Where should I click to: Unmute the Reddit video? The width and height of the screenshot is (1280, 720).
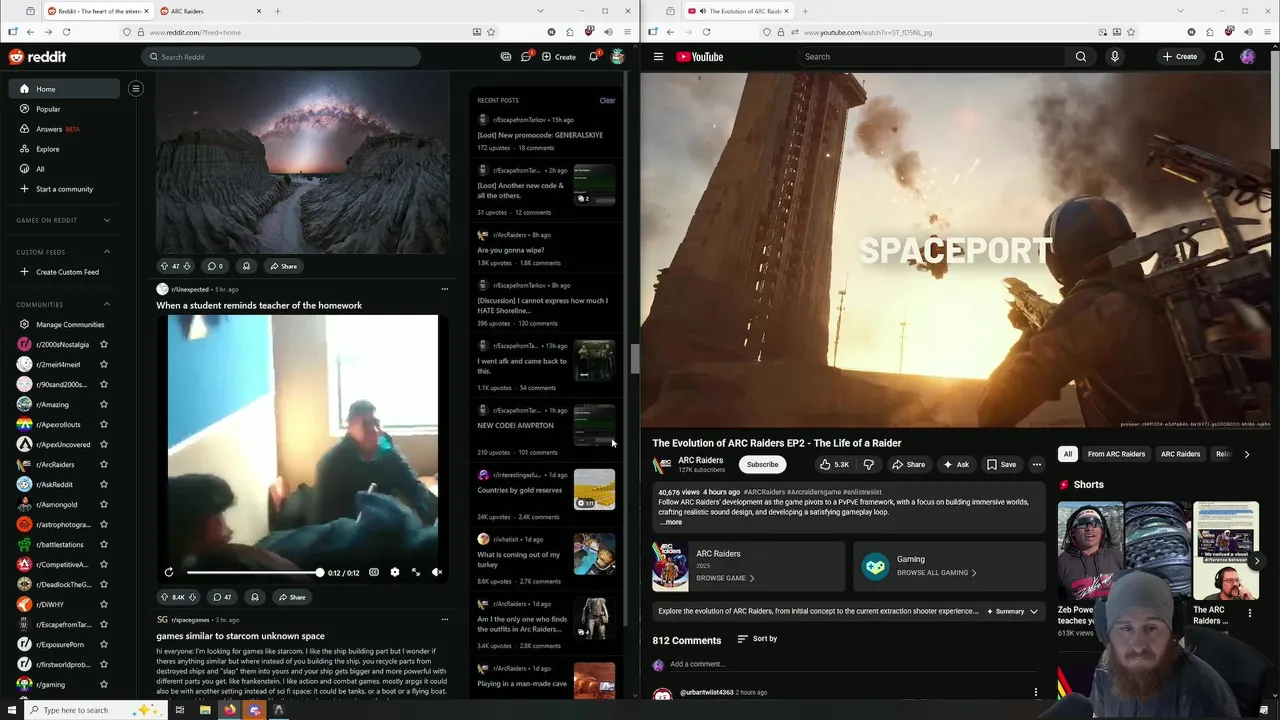pyautogui.click(x=437, y=572)
